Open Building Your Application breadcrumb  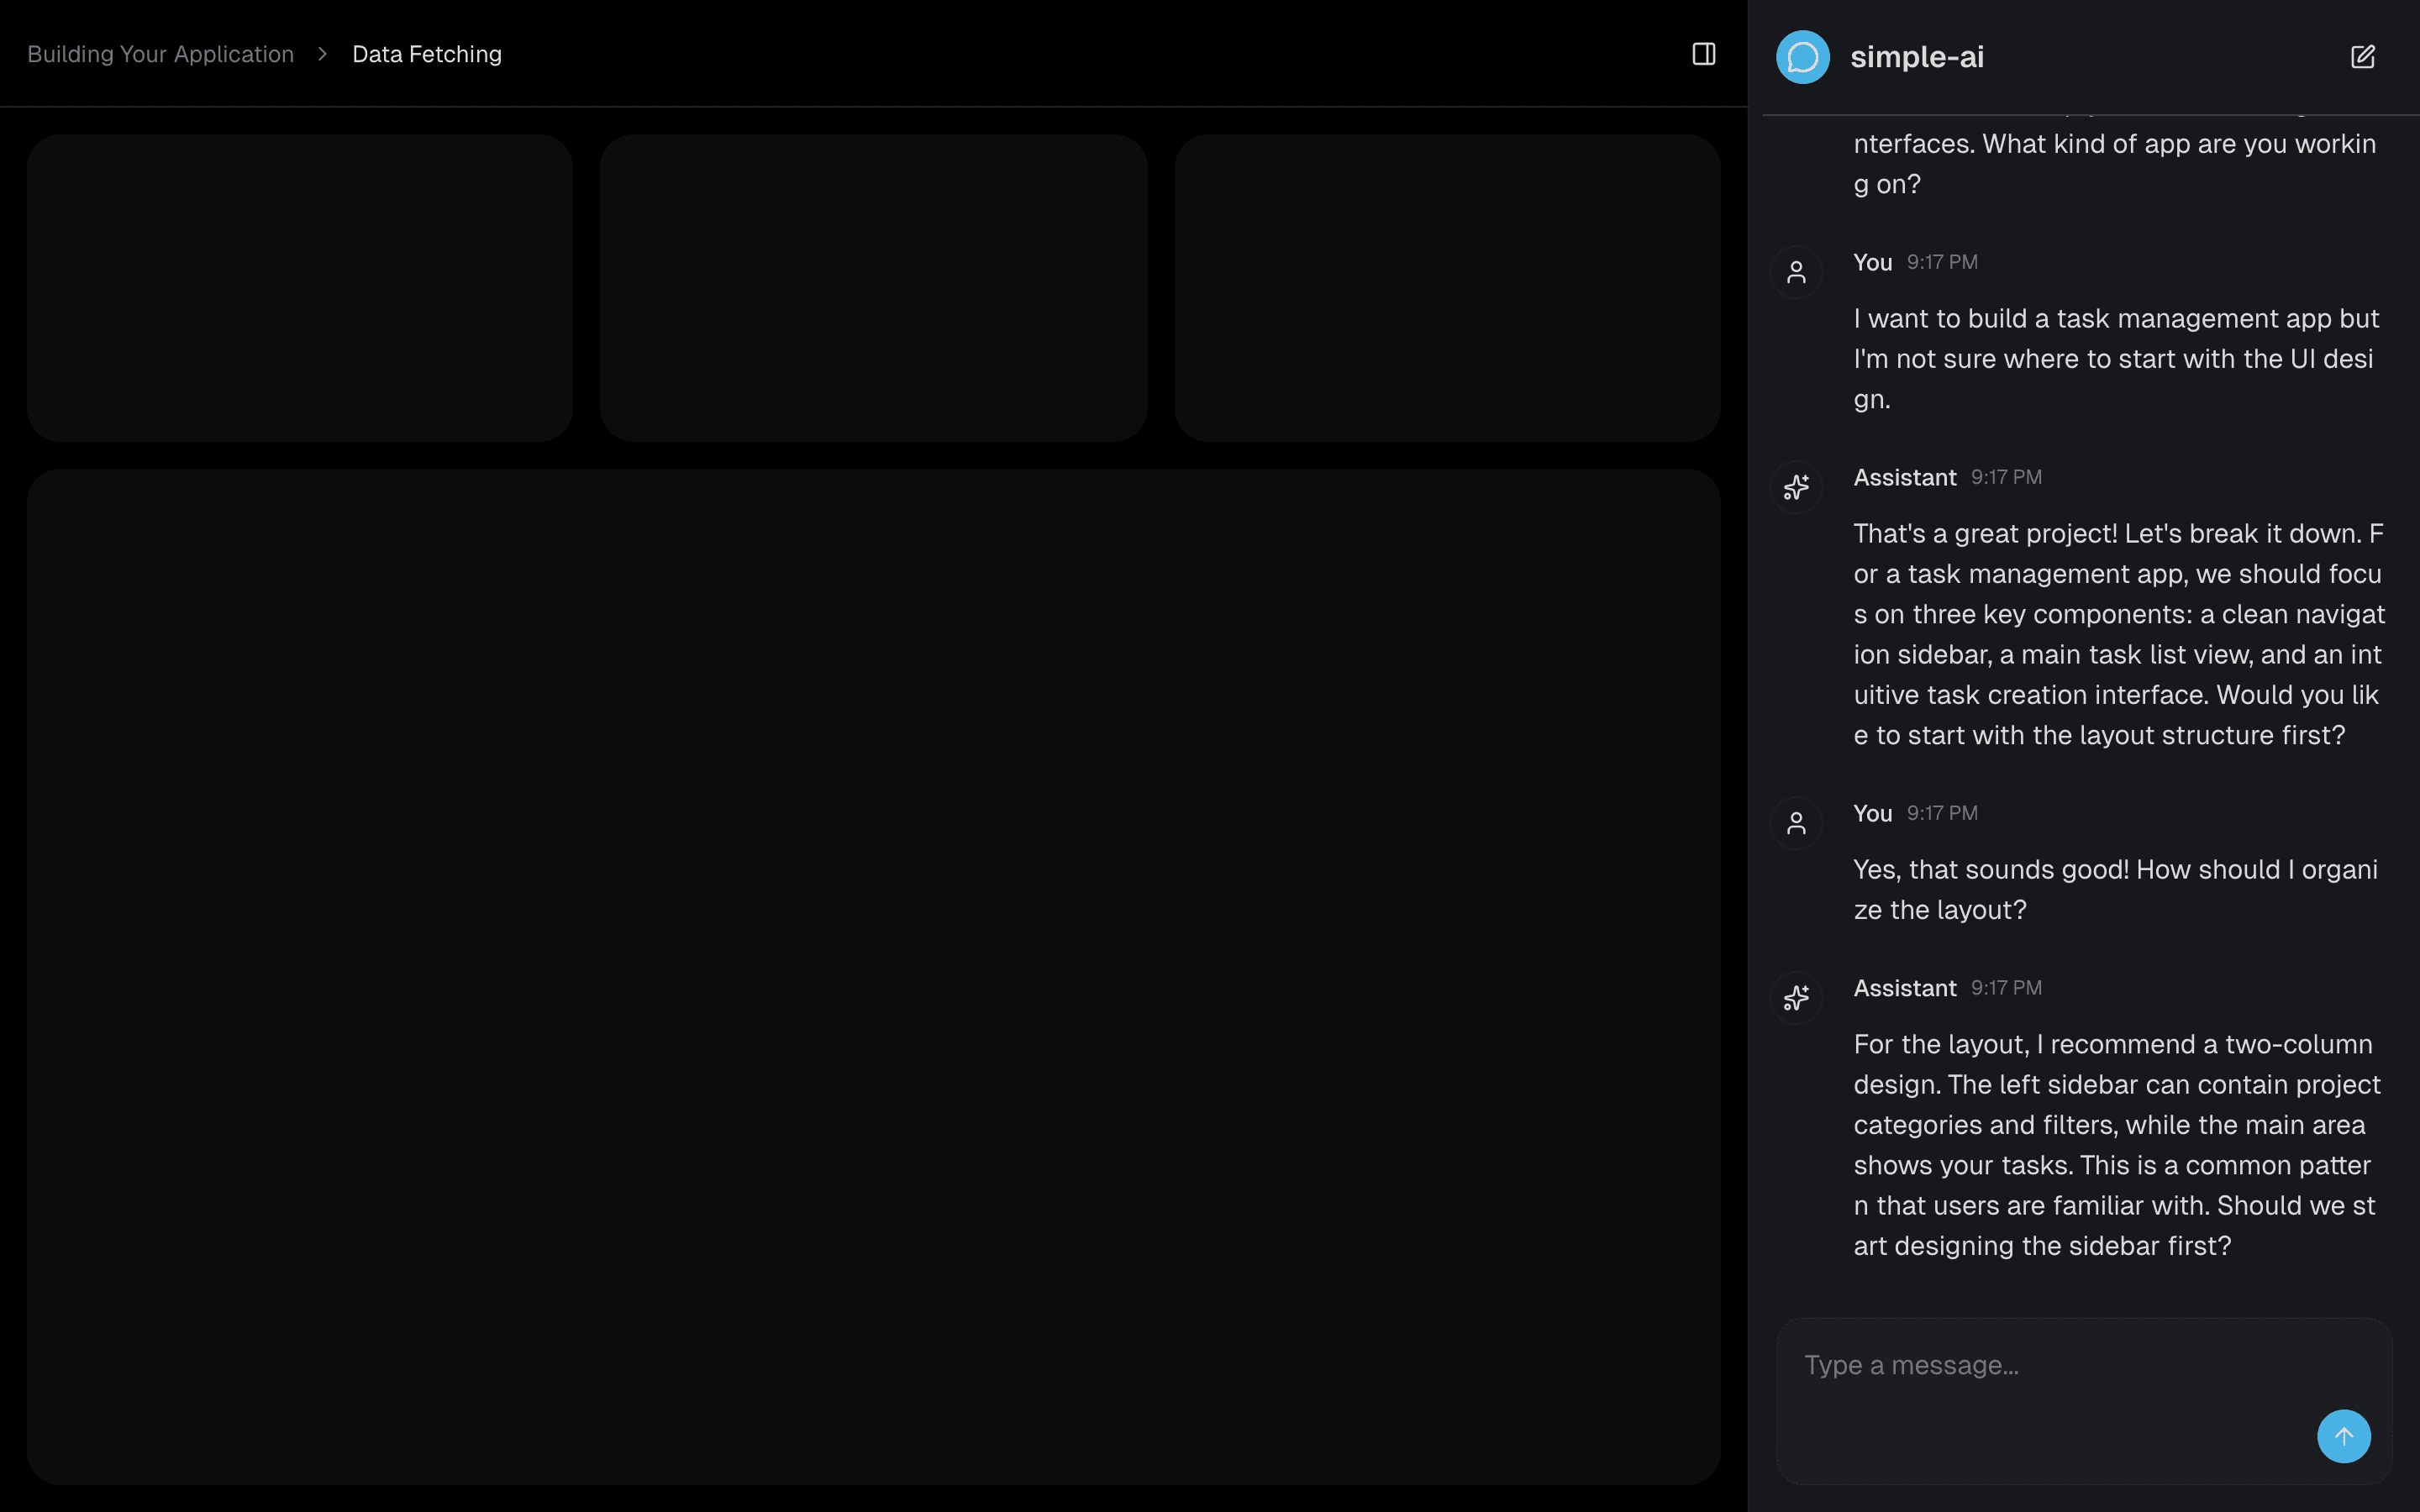[x=160, y=54]
